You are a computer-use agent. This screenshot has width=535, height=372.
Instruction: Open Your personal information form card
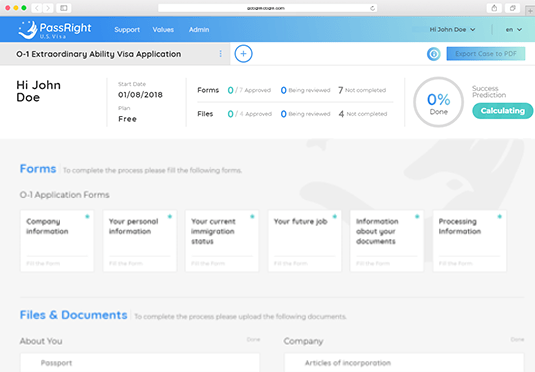[140, 241]
